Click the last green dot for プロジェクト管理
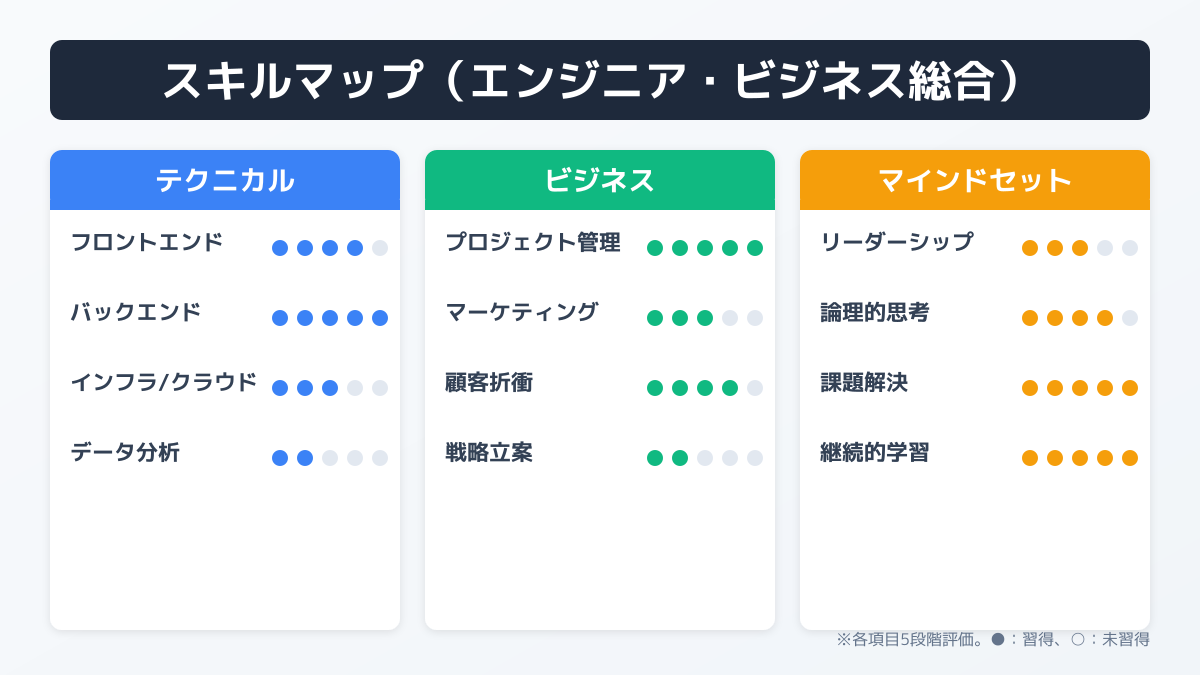The width and height of the screenshot is (1200, 675). (x=755, y=248)
